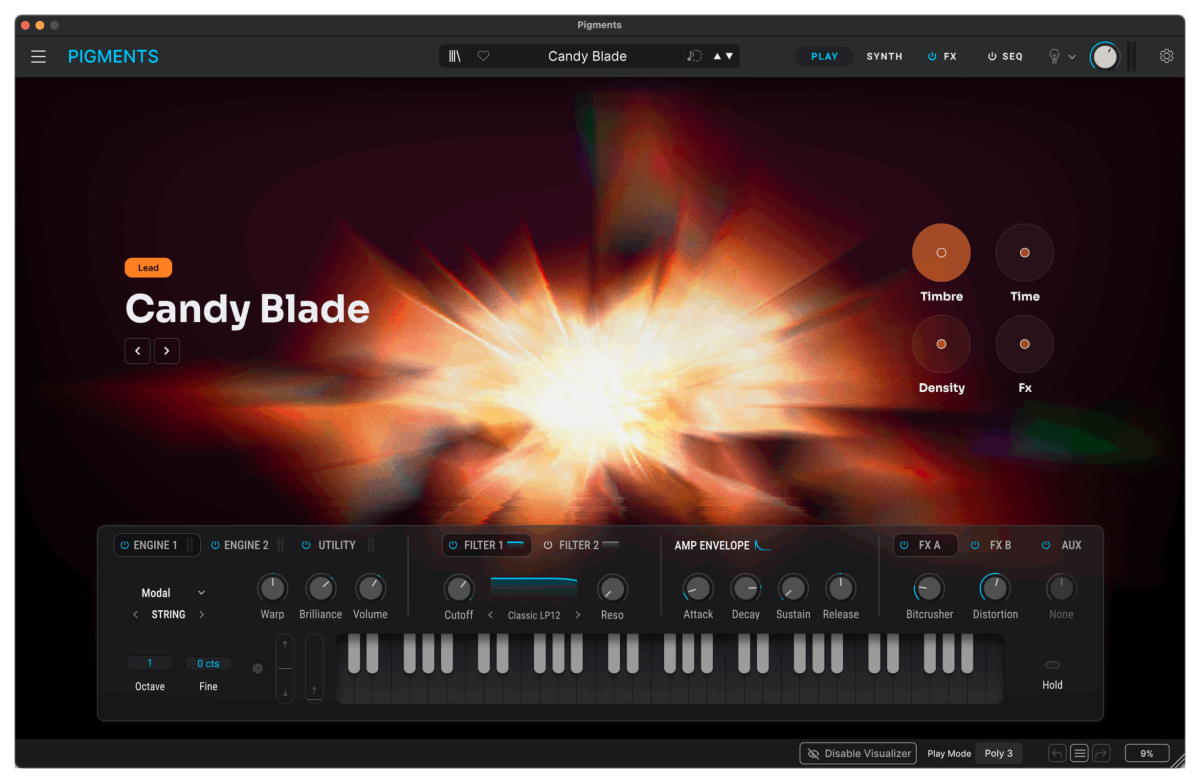Screen dimensions: 1200x783
Task: Click the modulation wheel strip
Action: (x=315, y=668)
